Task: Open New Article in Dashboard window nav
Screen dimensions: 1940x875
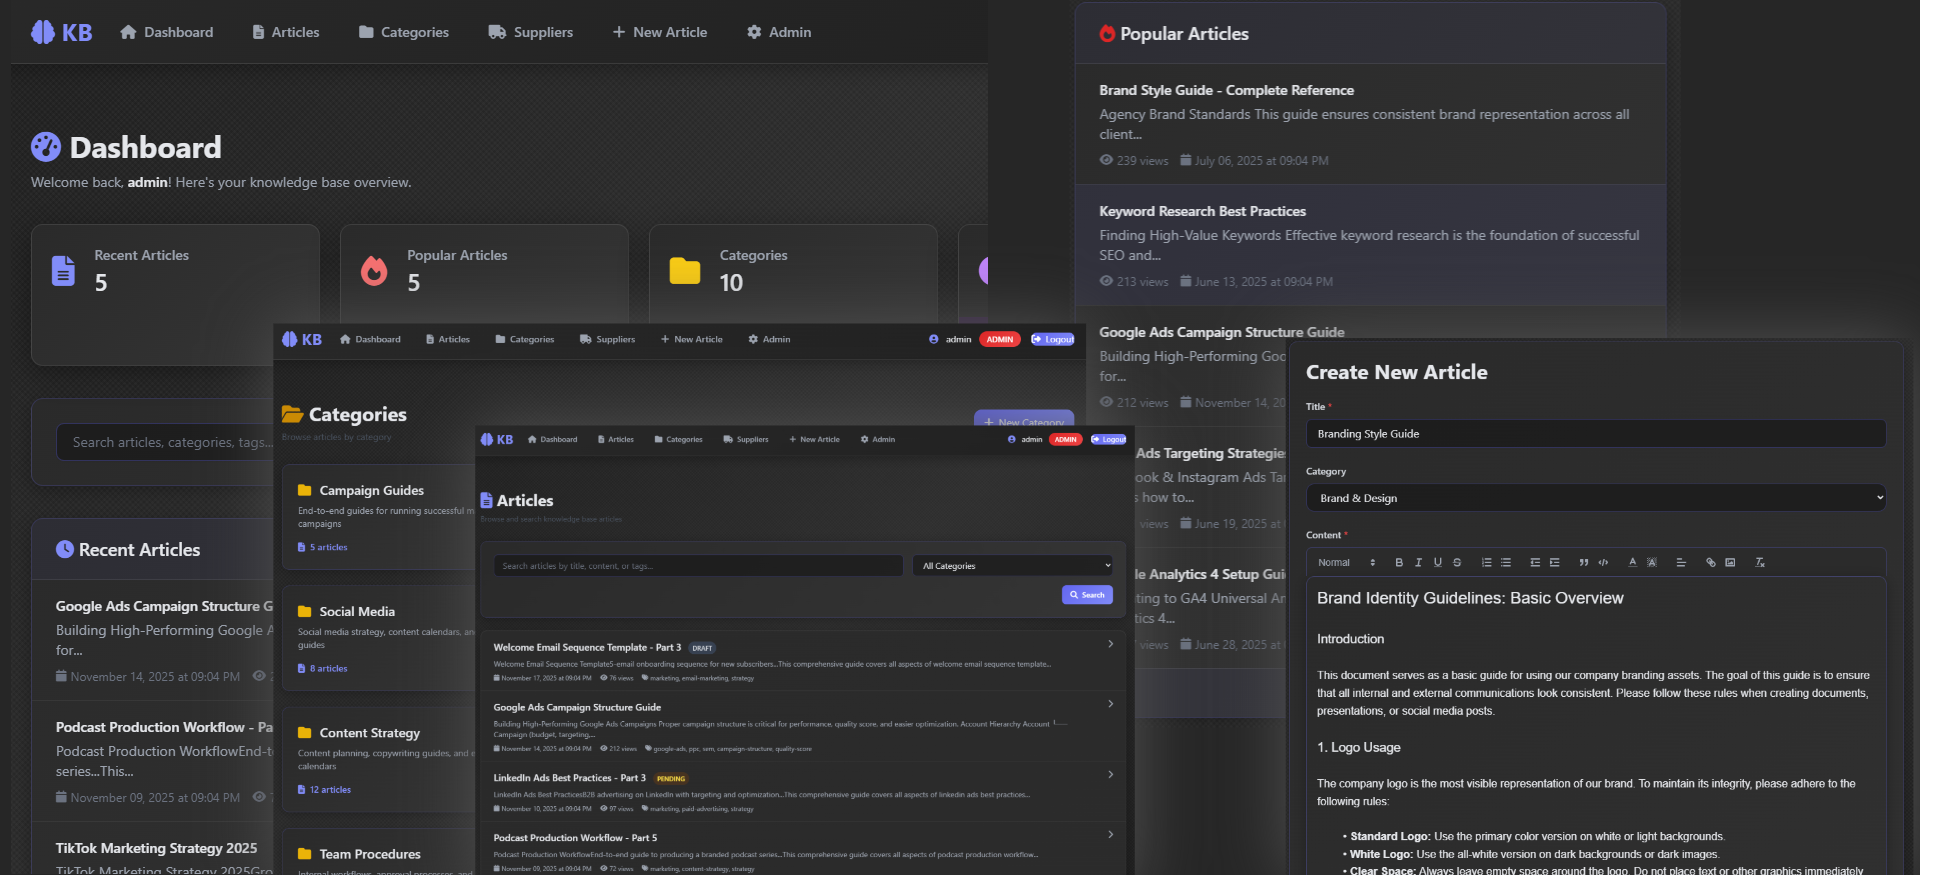Action: tap(660, 32)
